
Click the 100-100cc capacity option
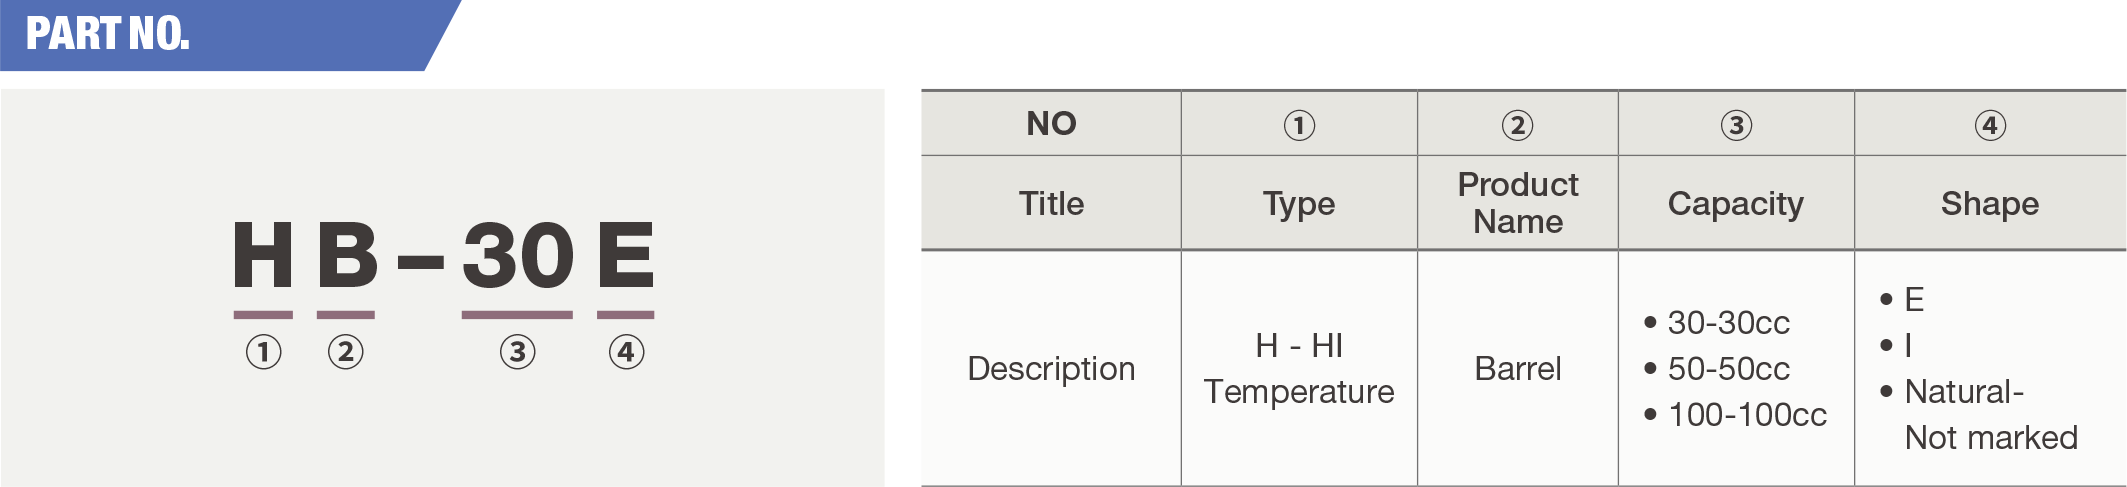1747,415
